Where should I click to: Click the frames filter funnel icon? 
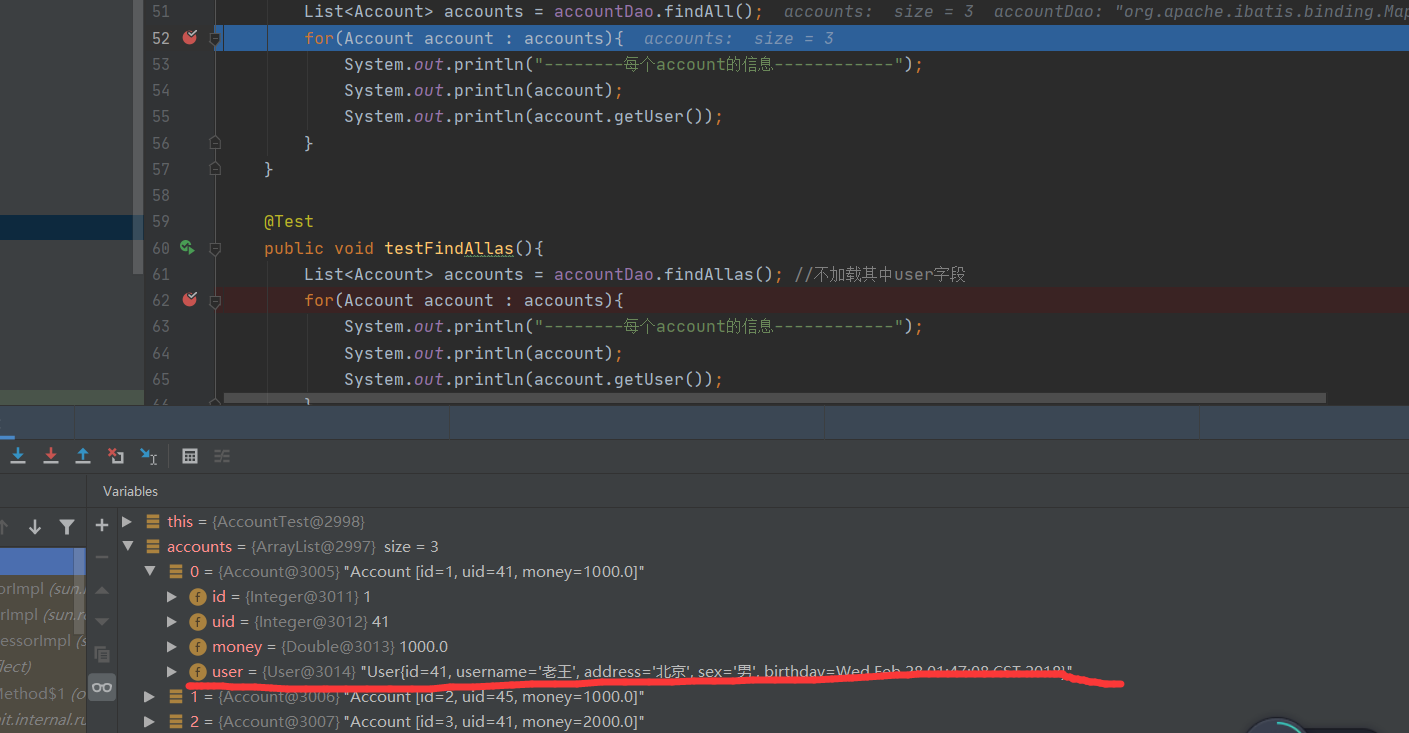click(x=66, y=526)
